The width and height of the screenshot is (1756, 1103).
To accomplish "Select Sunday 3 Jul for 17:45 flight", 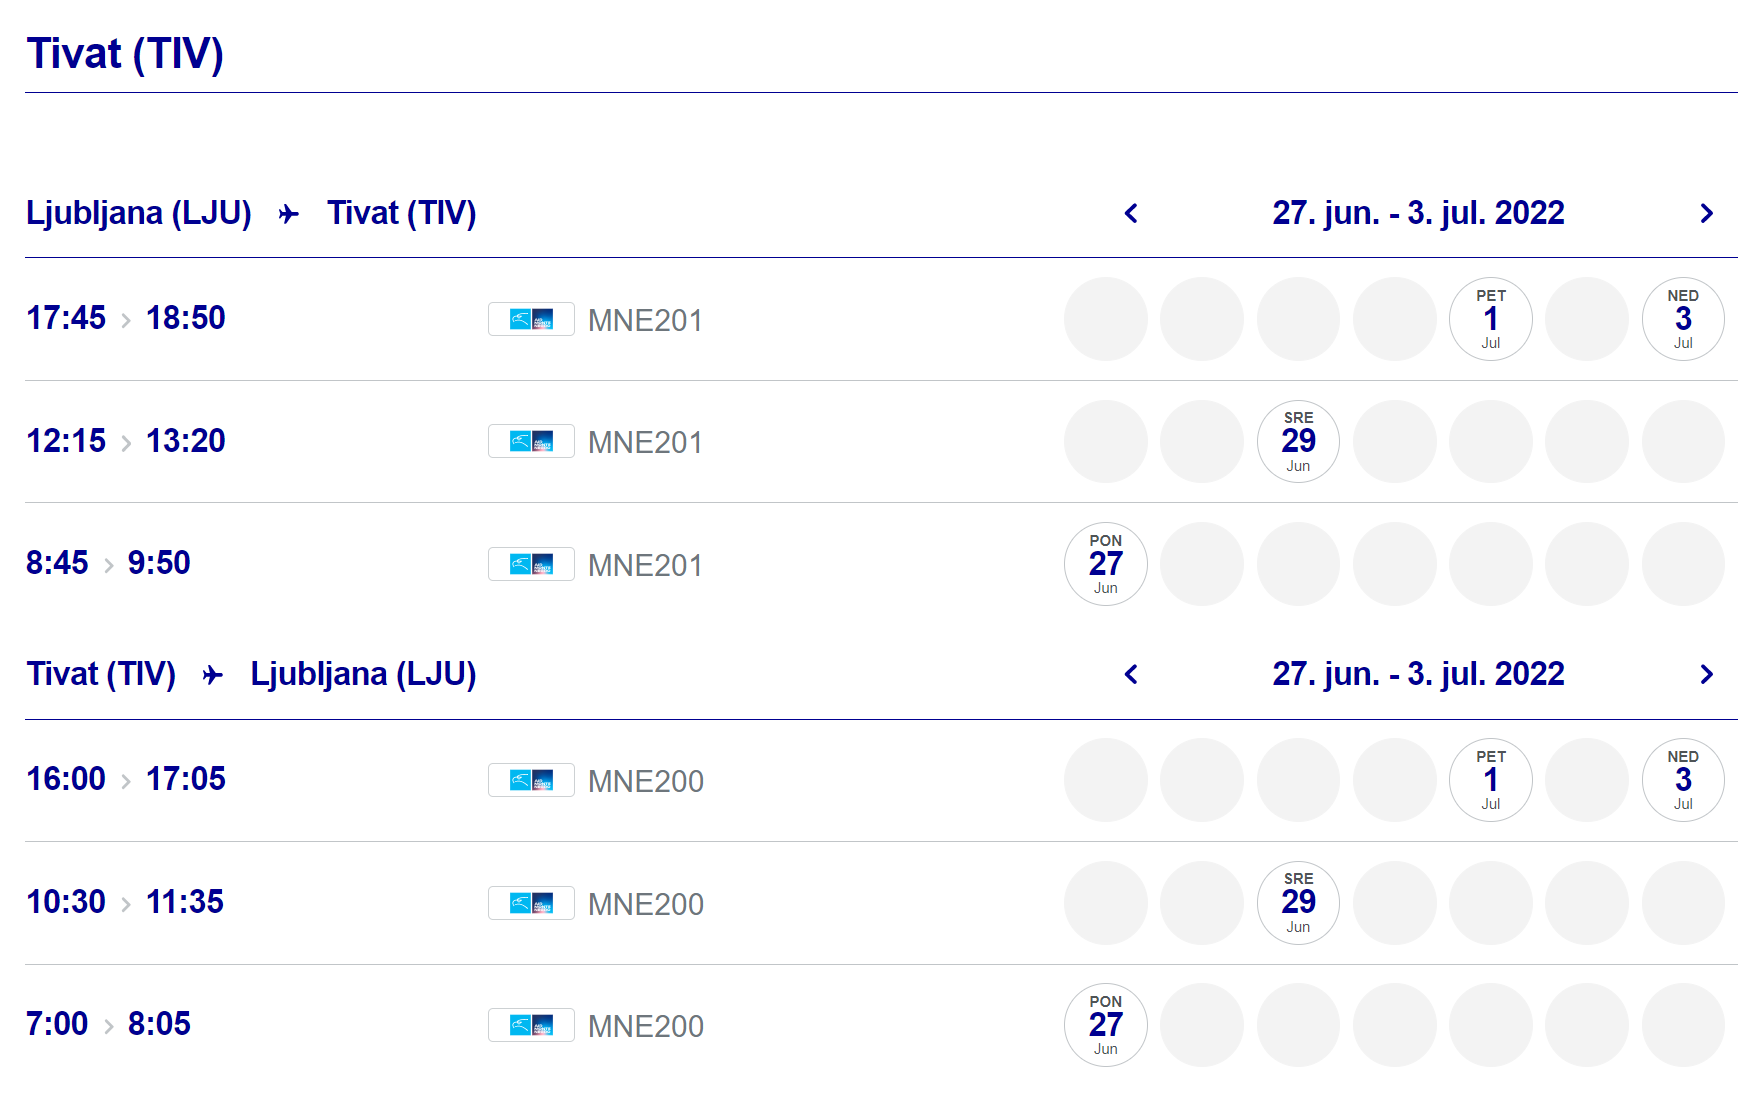I will (x=1683, y=319).
